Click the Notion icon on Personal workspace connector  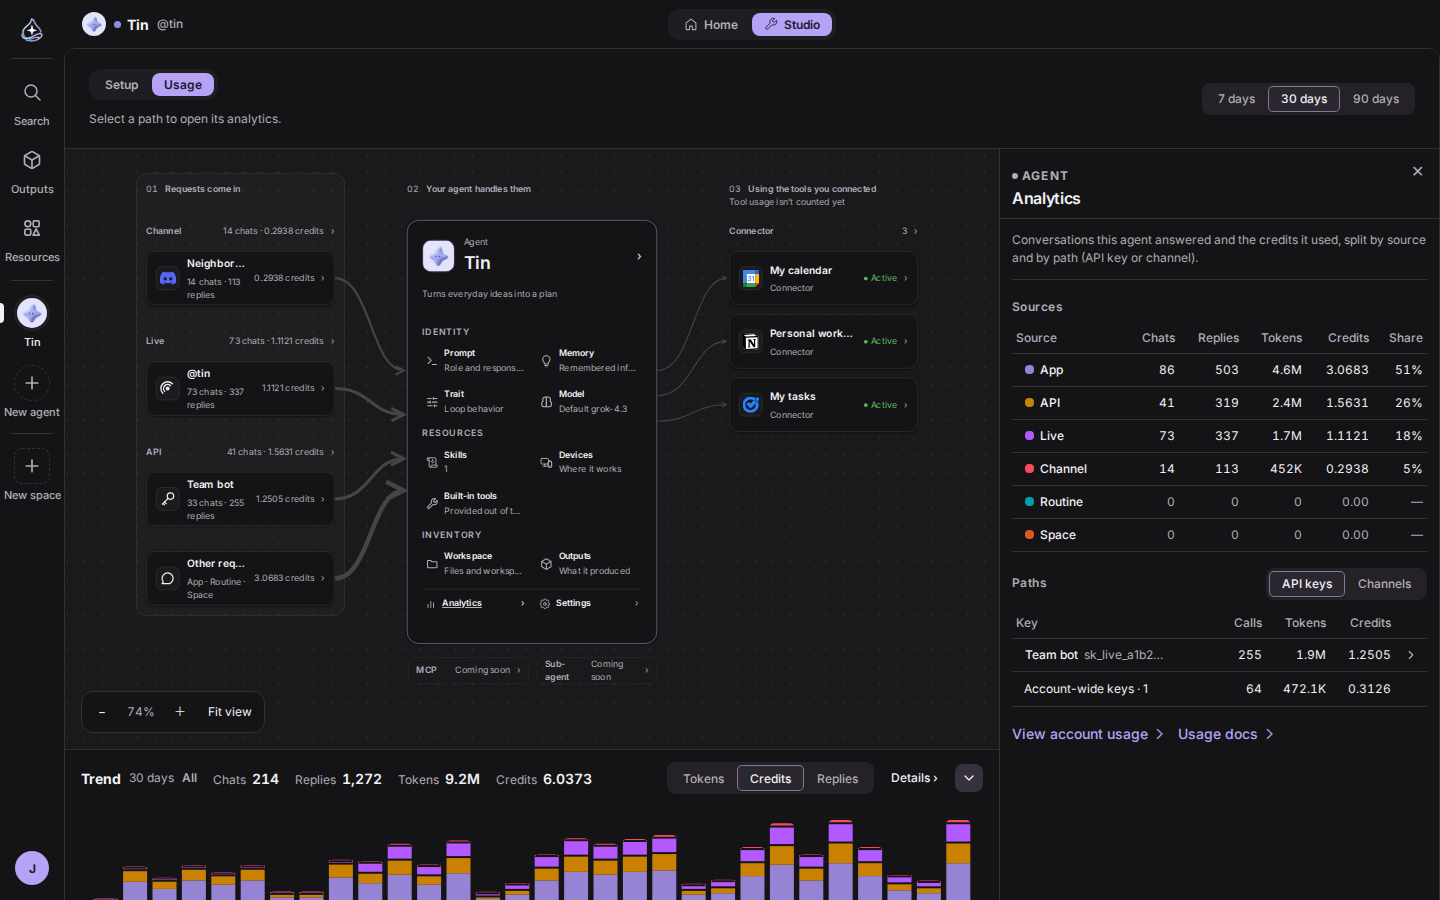click(x=751, y=342)
